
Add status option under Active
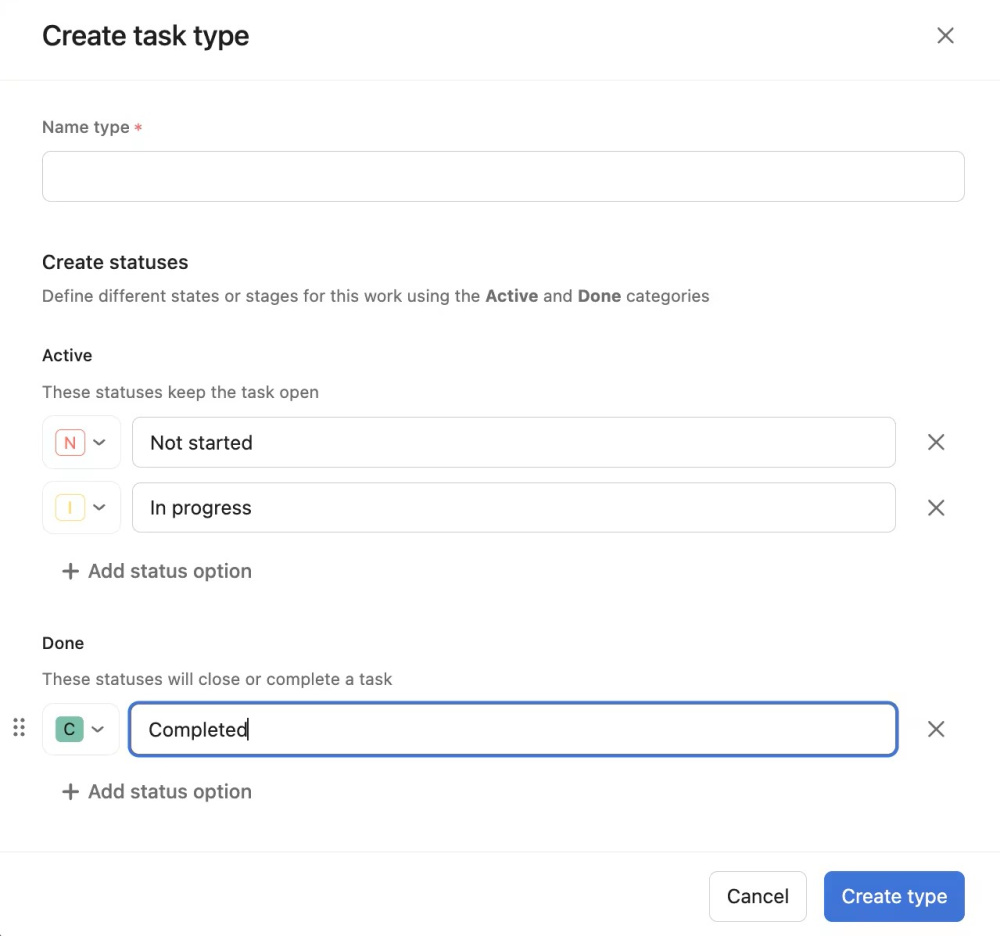[x=157, y=571]
